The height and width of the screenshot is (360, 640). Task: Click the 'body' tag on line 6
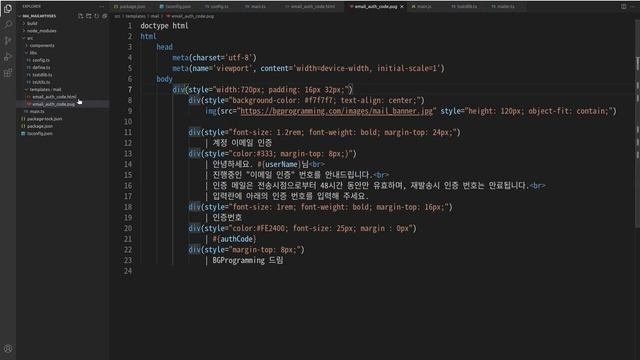click(x=164, y=79)
